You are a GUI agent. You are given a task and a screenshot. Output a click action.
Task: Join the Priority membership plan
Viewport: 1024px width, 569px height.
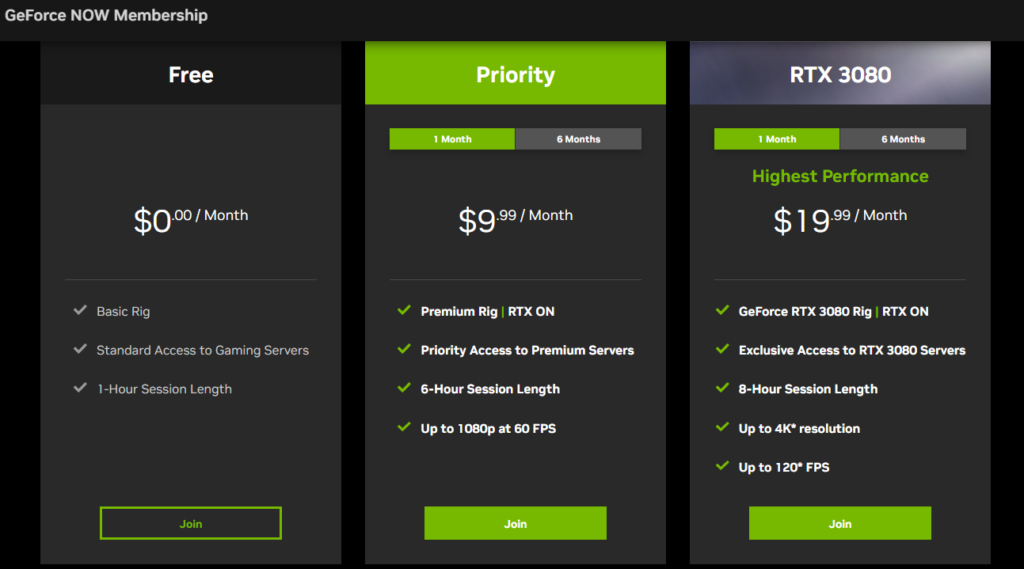point(515,523)
